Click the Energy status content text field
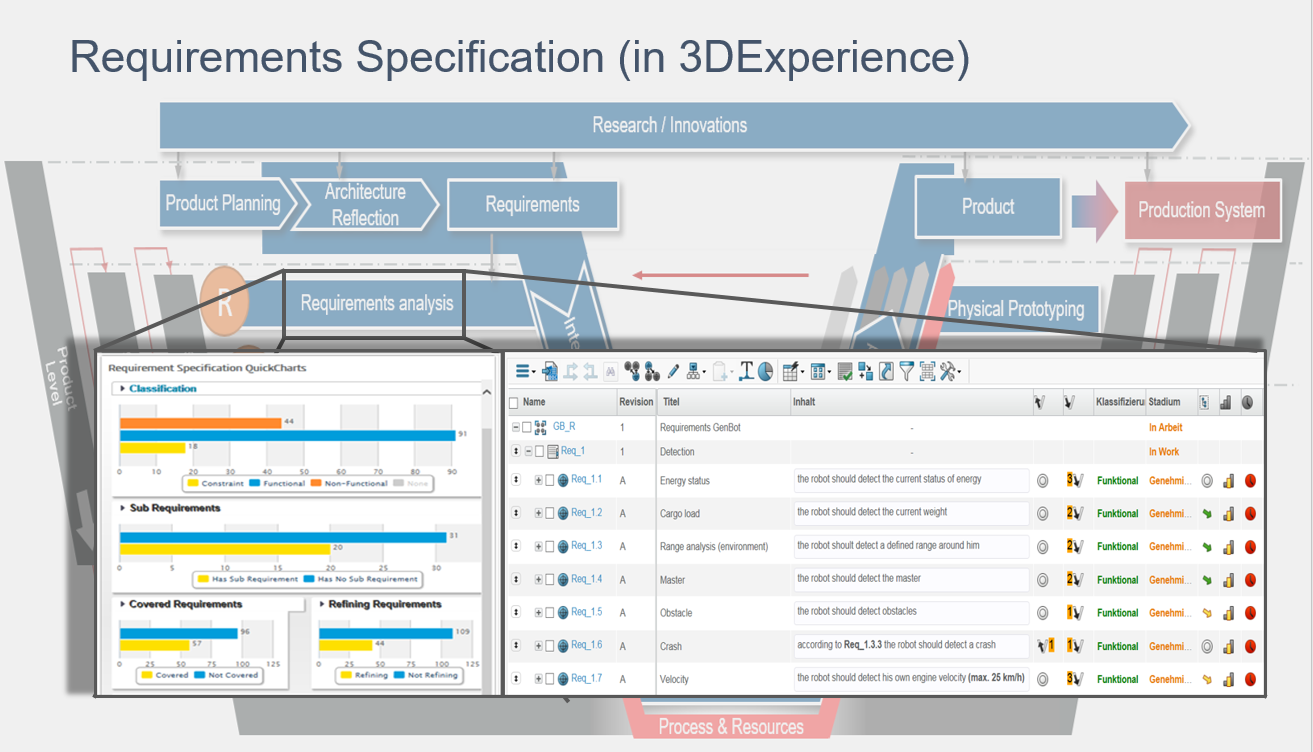 (x=911, y=480)
